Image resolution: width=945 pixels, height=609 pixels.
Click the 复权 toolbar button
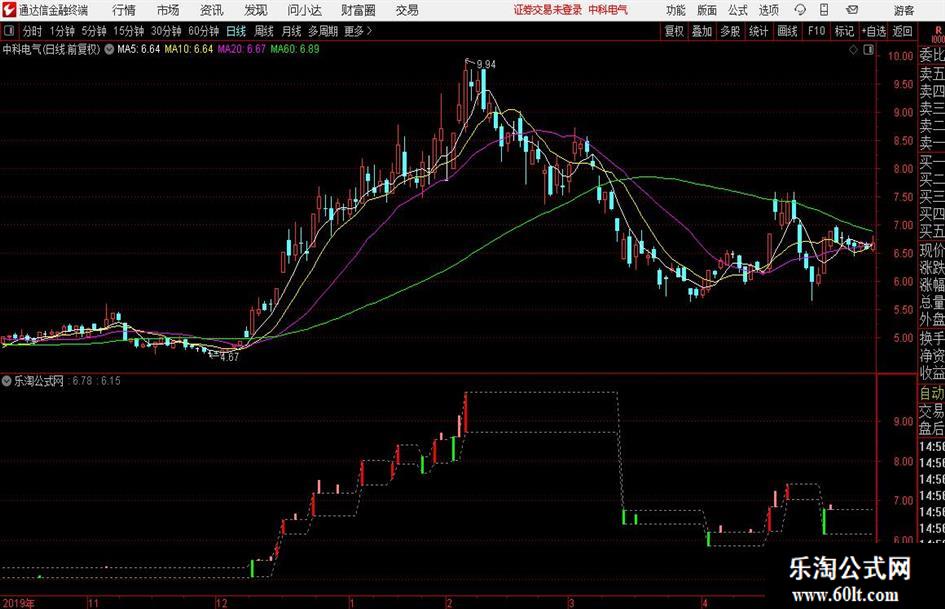coord(674,31)
